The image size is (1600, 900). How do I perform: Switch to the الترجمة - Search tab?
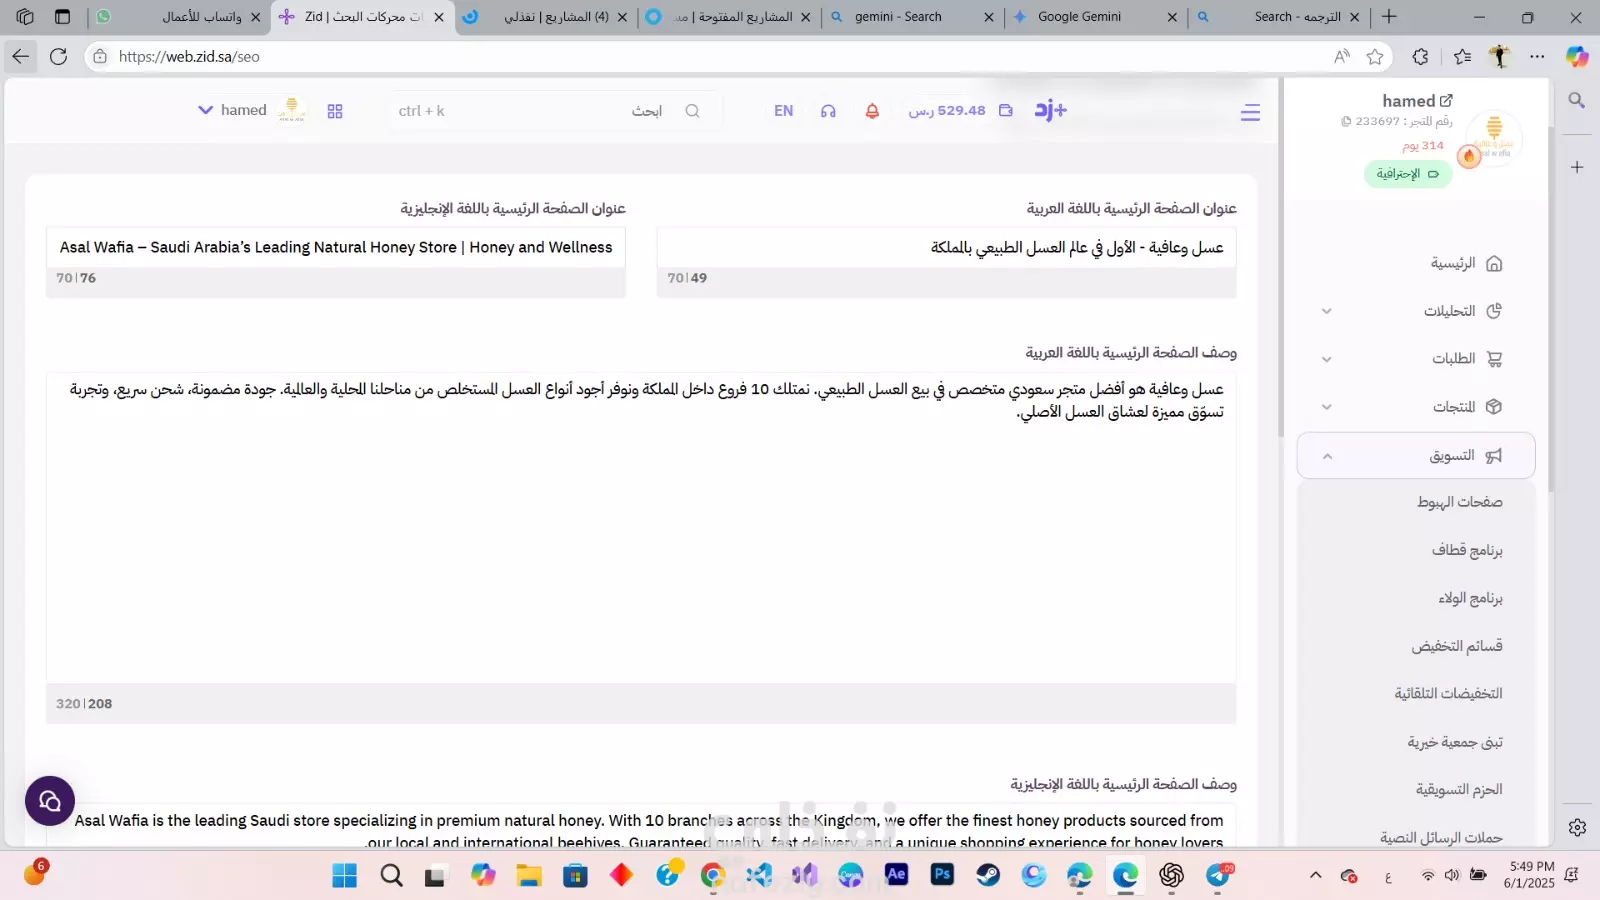coord(1280,17)
